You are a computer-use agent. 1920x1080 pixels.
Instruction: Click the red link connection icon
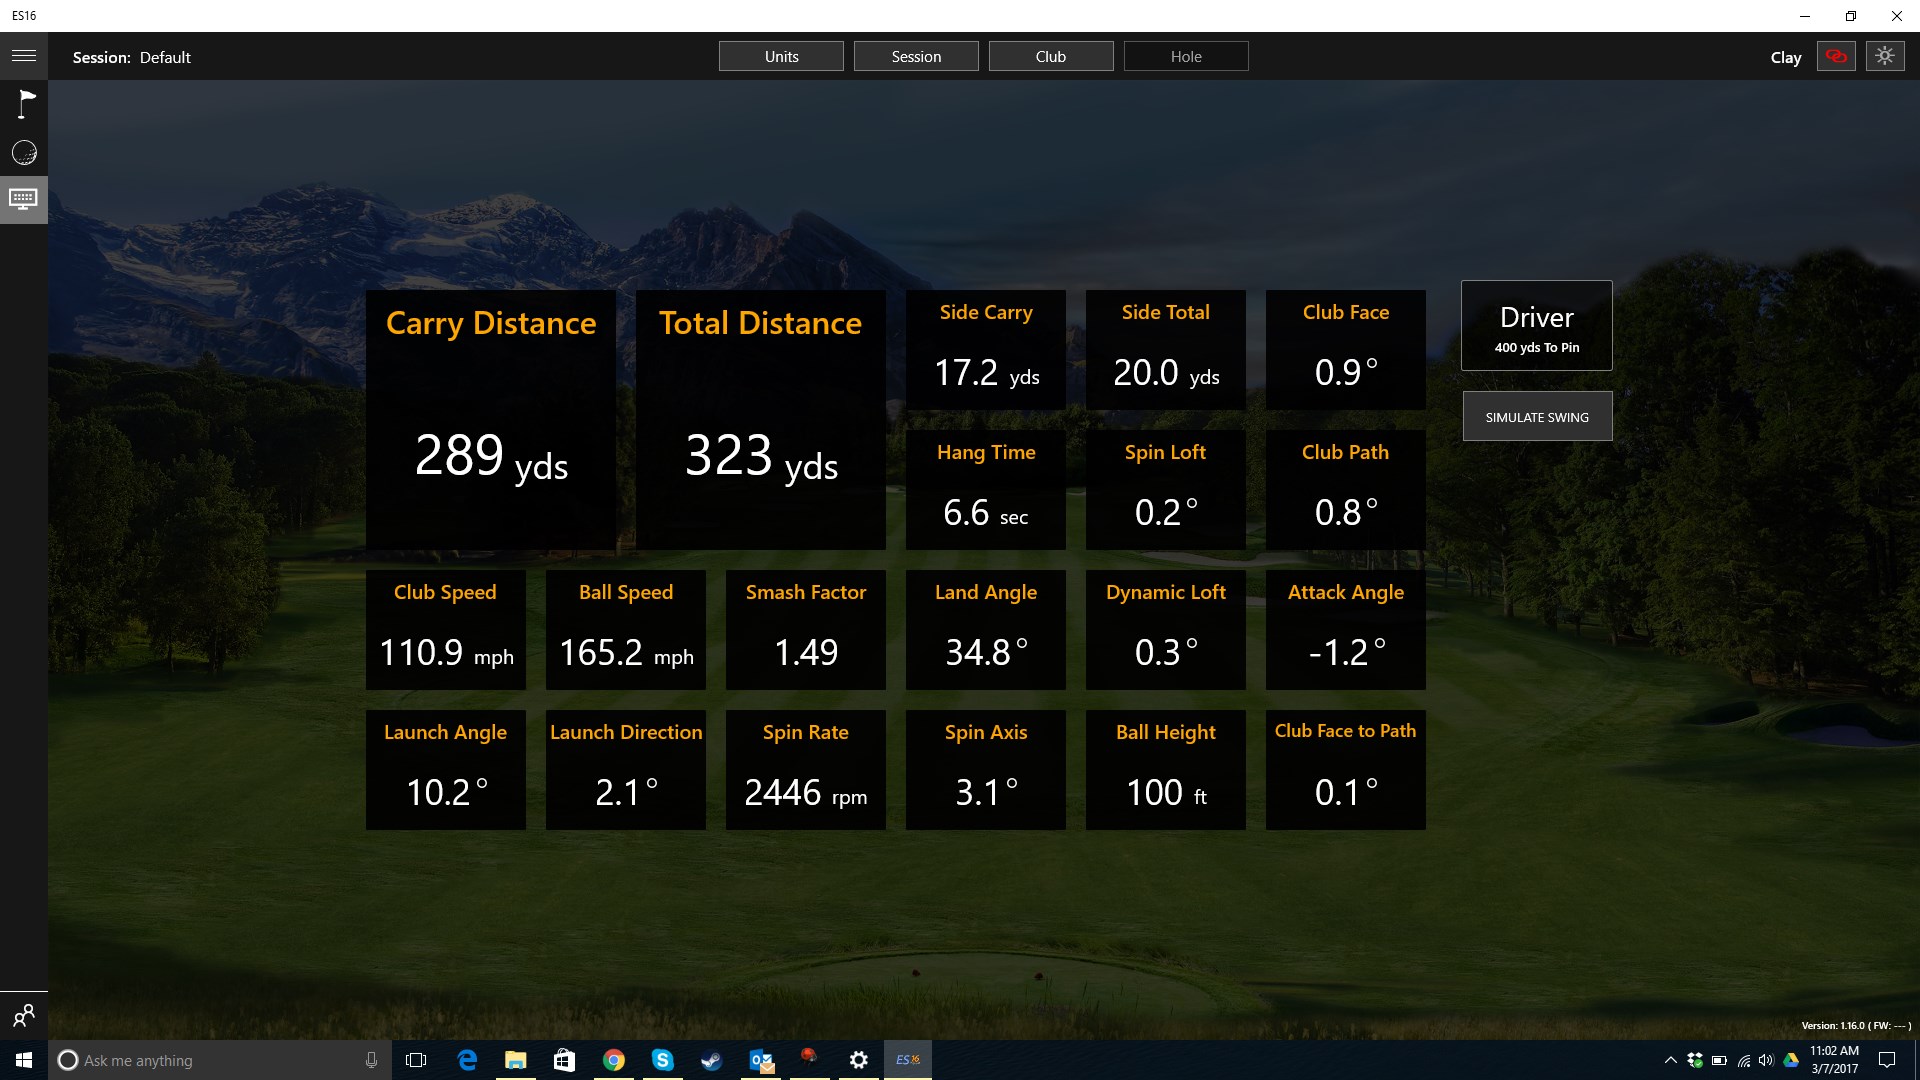1836,56
